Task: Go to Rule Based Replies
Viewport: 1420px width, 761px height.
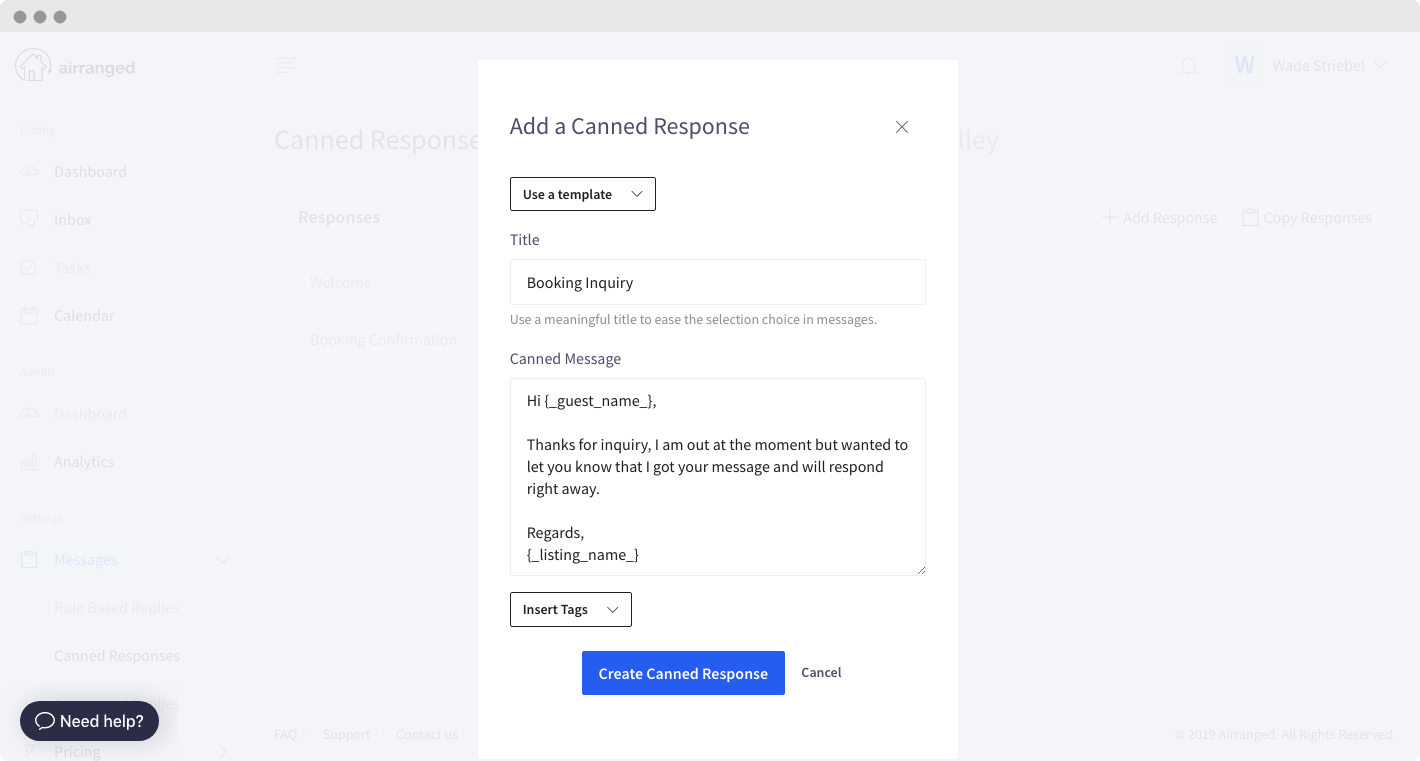Action: (x=117, y=607)
